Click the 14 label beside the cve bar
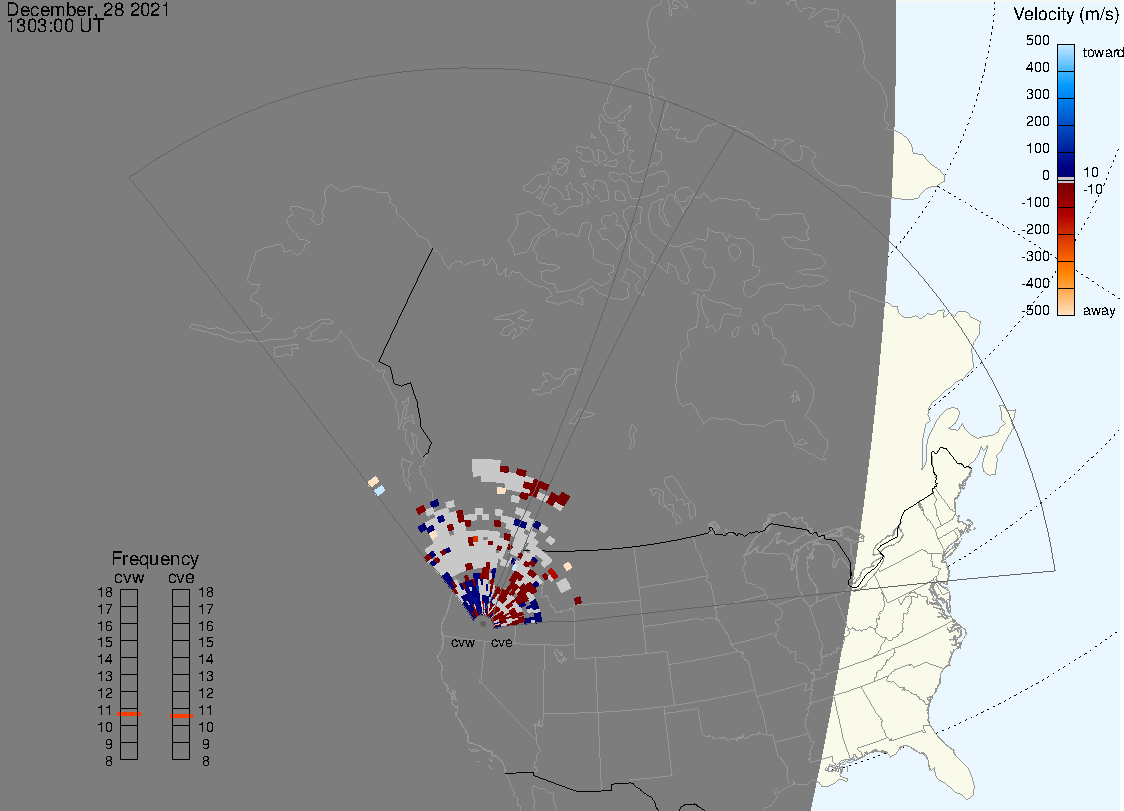Viewport: 1124px width, 811px height. (x=206, y=660)
